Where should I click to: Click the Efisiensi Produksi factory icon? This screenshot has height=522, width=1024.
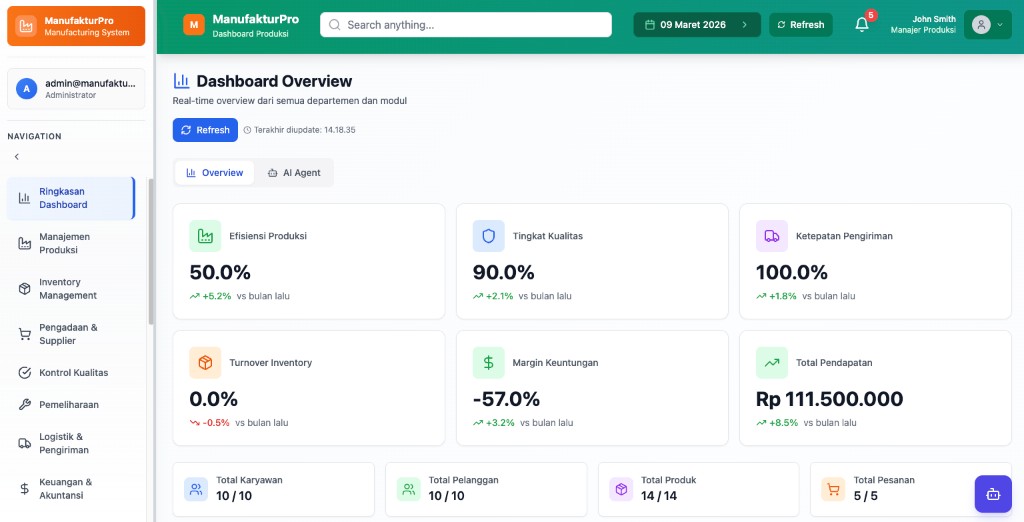205,236
